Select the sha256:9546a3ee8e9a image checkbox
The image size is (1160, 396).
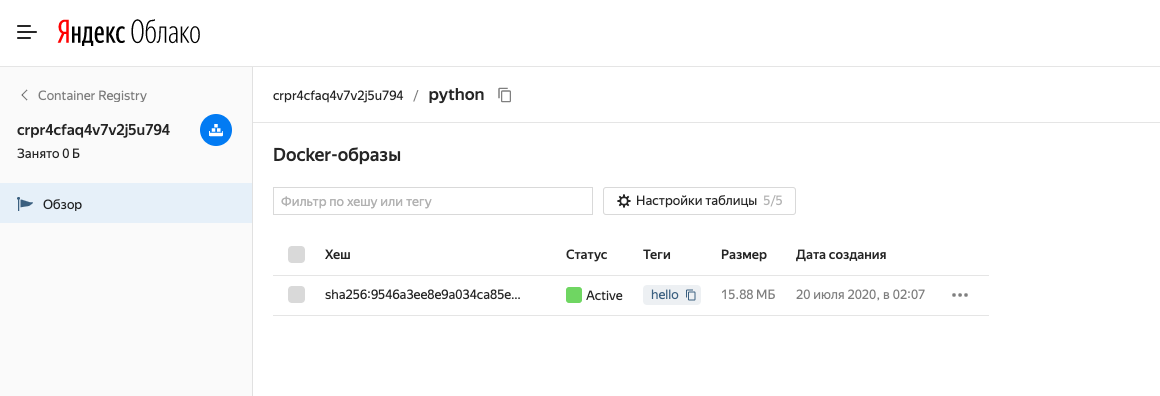click(296, 295)
